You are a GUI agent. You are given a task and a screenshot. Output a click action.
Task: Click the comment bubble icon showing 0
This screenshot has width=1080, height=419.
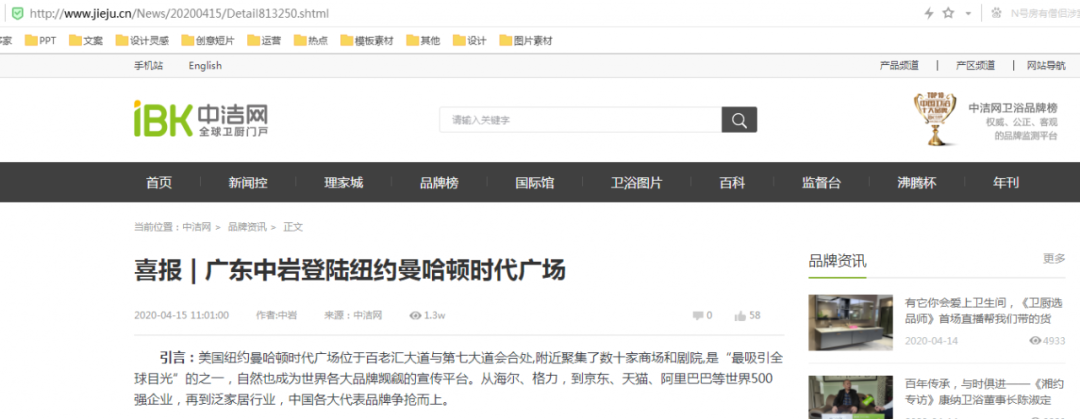[698, 316]
